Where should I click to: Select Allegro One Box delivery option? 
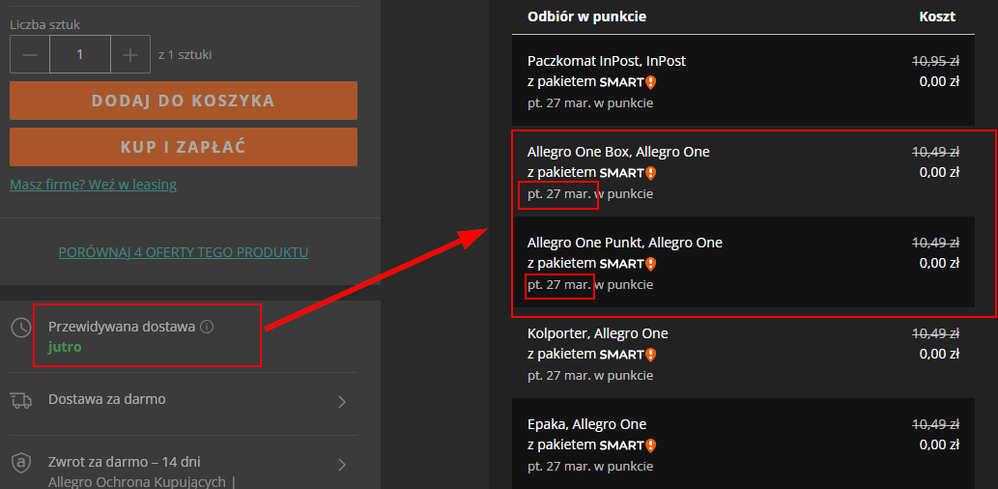pyautogui.click(x=618, y=152)
